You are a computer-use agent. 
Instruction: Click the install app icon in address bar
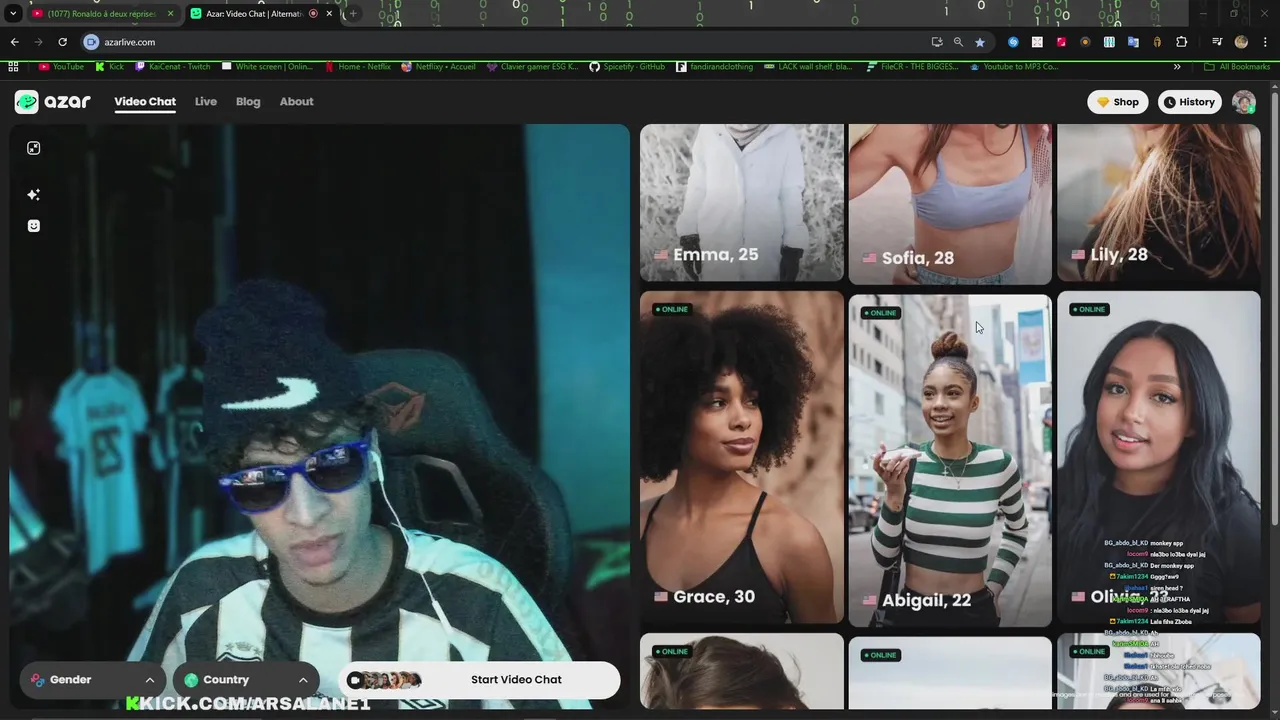click(x=936, y=42)
